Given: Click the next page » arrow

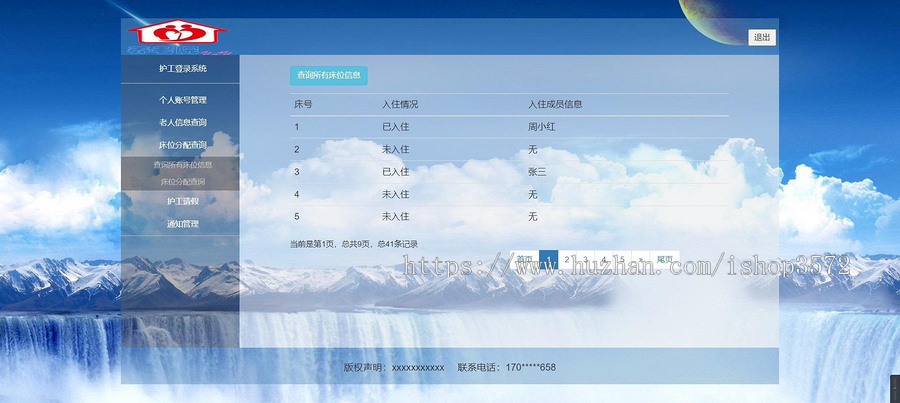Looking at the screenshot, I should pos(641,259).
